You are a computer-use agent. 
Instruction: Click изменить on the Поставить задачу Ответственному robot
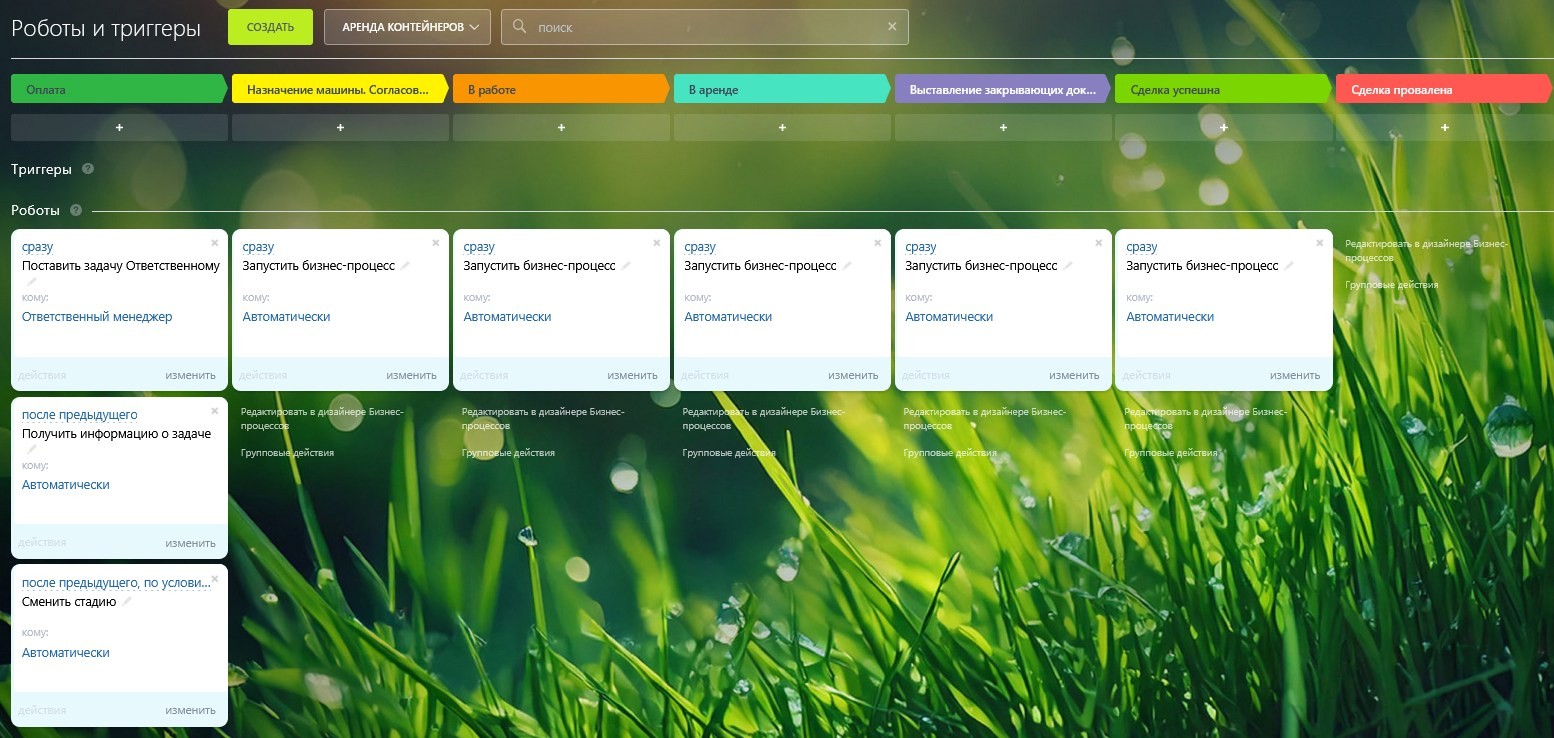click(x=191, y=375)
